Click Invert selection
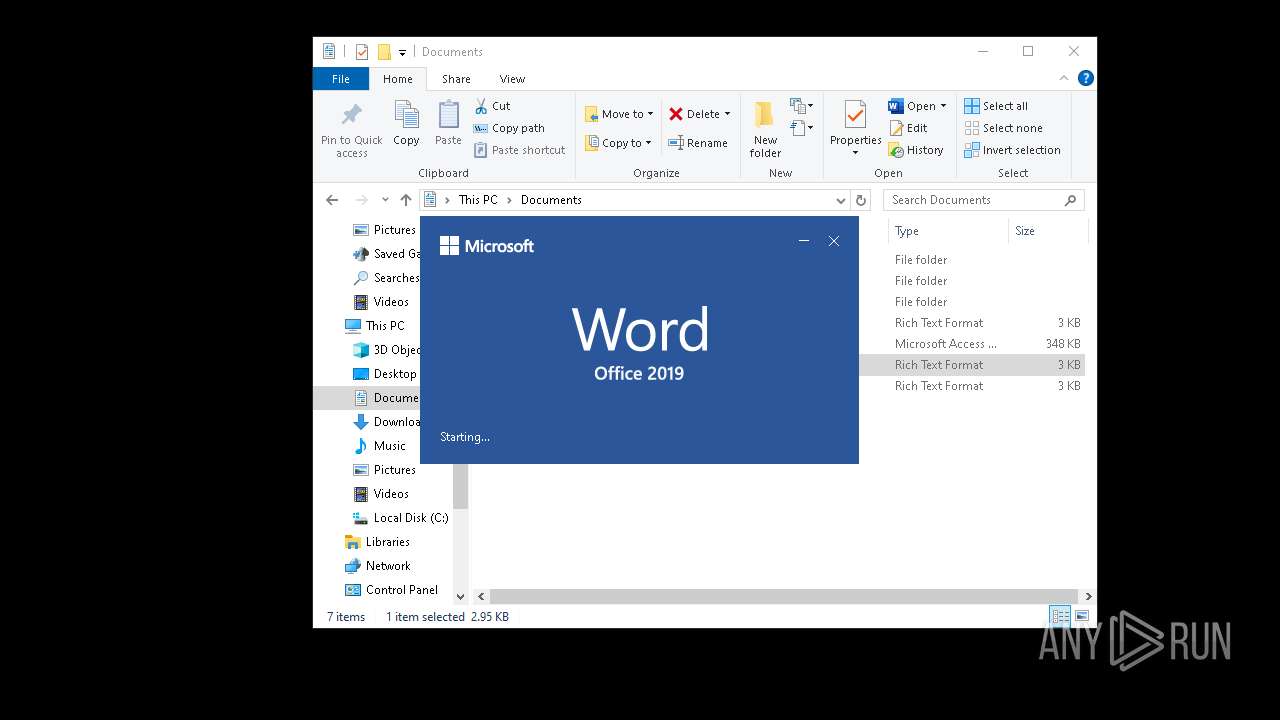Screen dimensions: 1280x720 tap(1012, 150)
